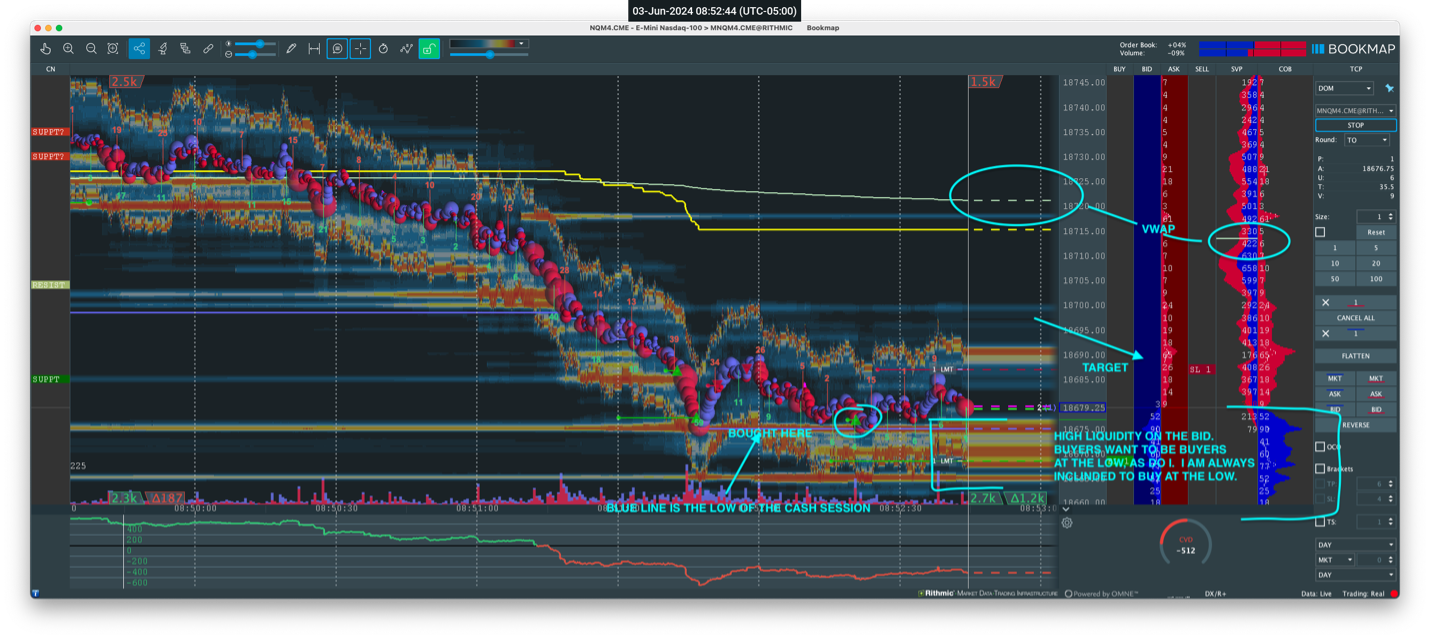Screen dimensions: 1430x641
Task: Click the slider below the color gradient
Action: 489,55
